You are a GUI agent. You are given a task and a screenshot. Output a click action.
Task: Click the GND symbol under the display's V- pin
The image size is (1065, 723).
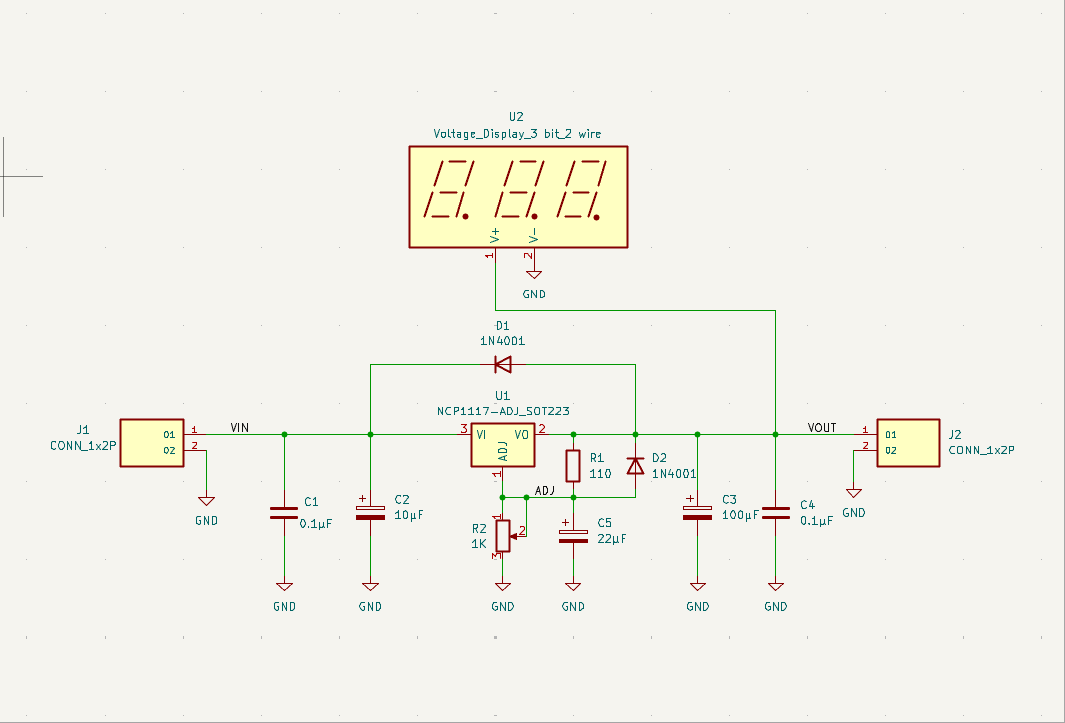point(534,276)
